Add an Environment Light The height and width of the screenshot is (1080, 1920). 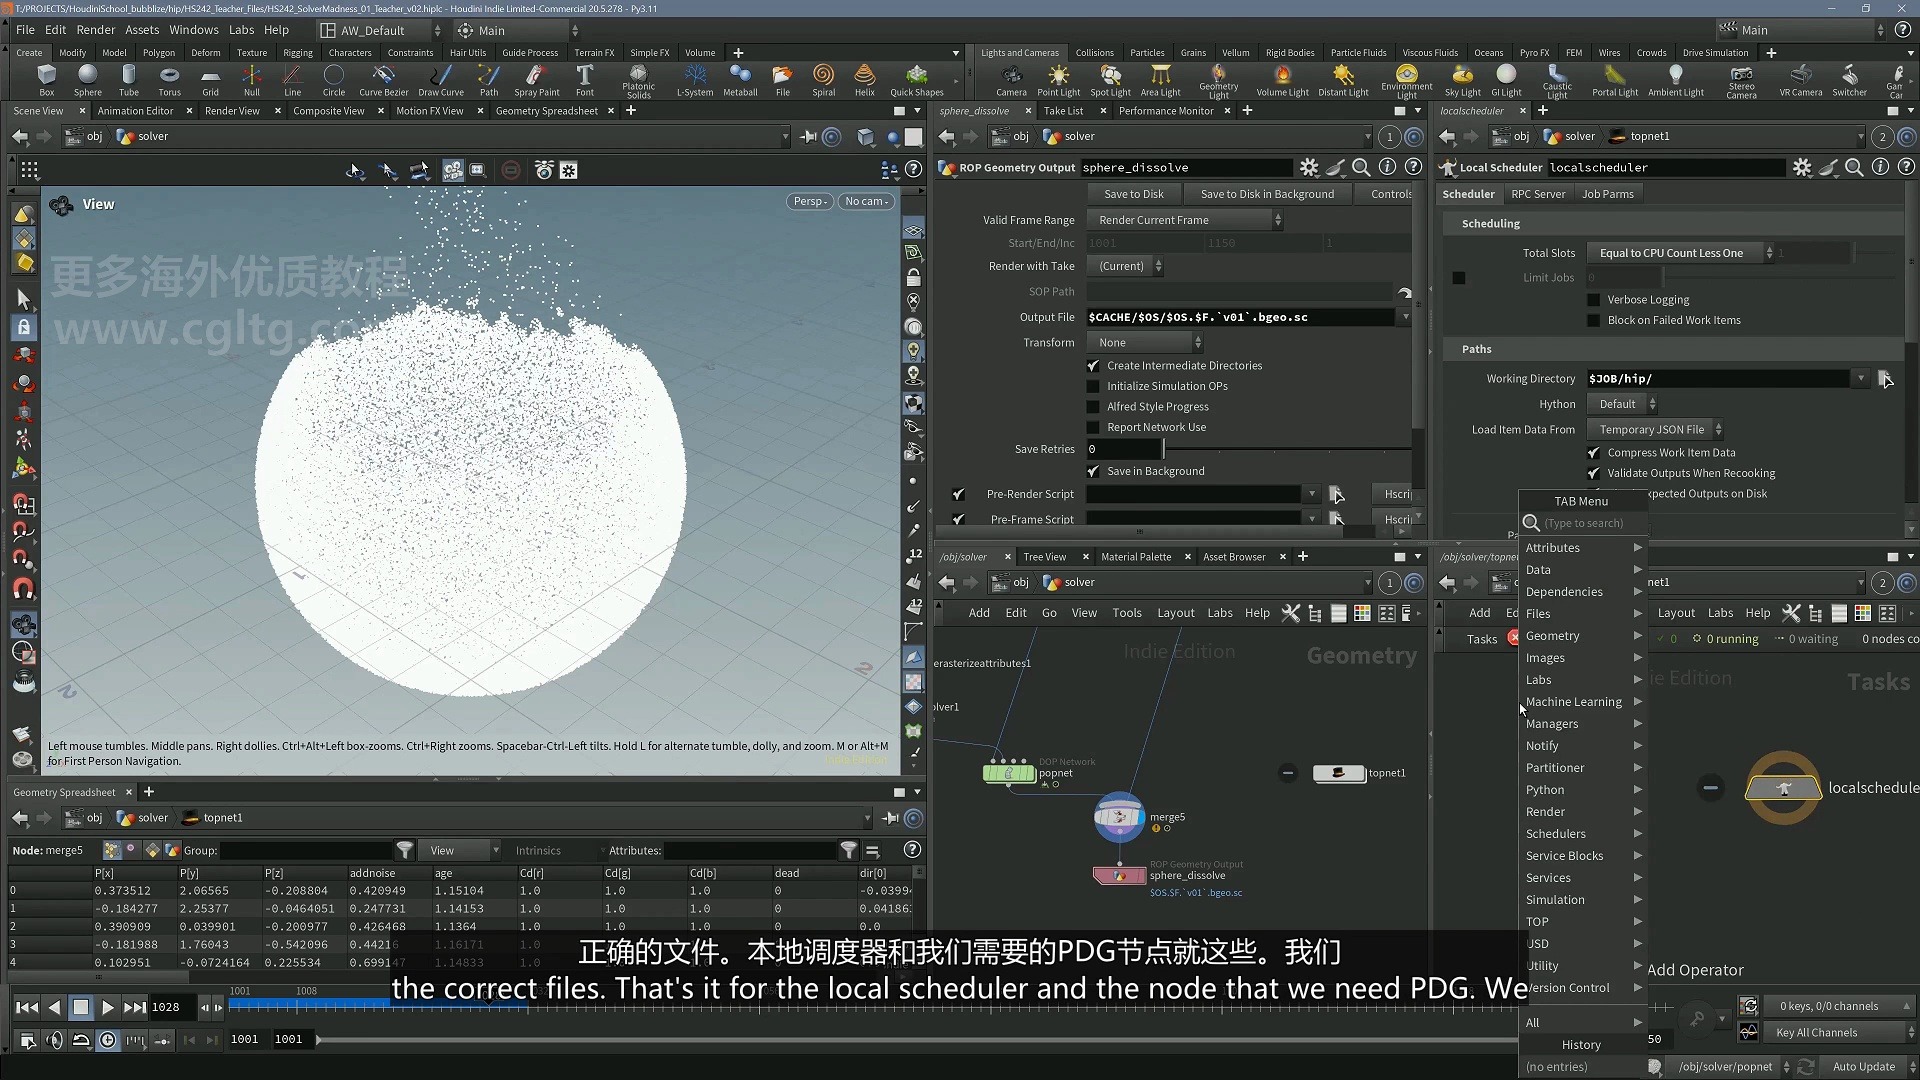coord(1407,82)
